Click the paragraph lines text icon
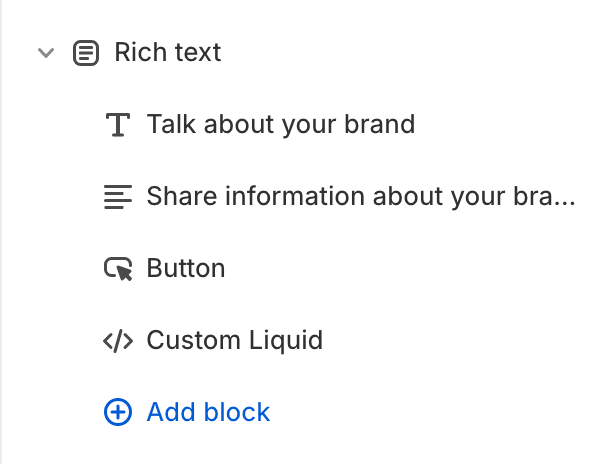Image resolution: width=602 pixels, height=464 pixels. click(118, 196)
